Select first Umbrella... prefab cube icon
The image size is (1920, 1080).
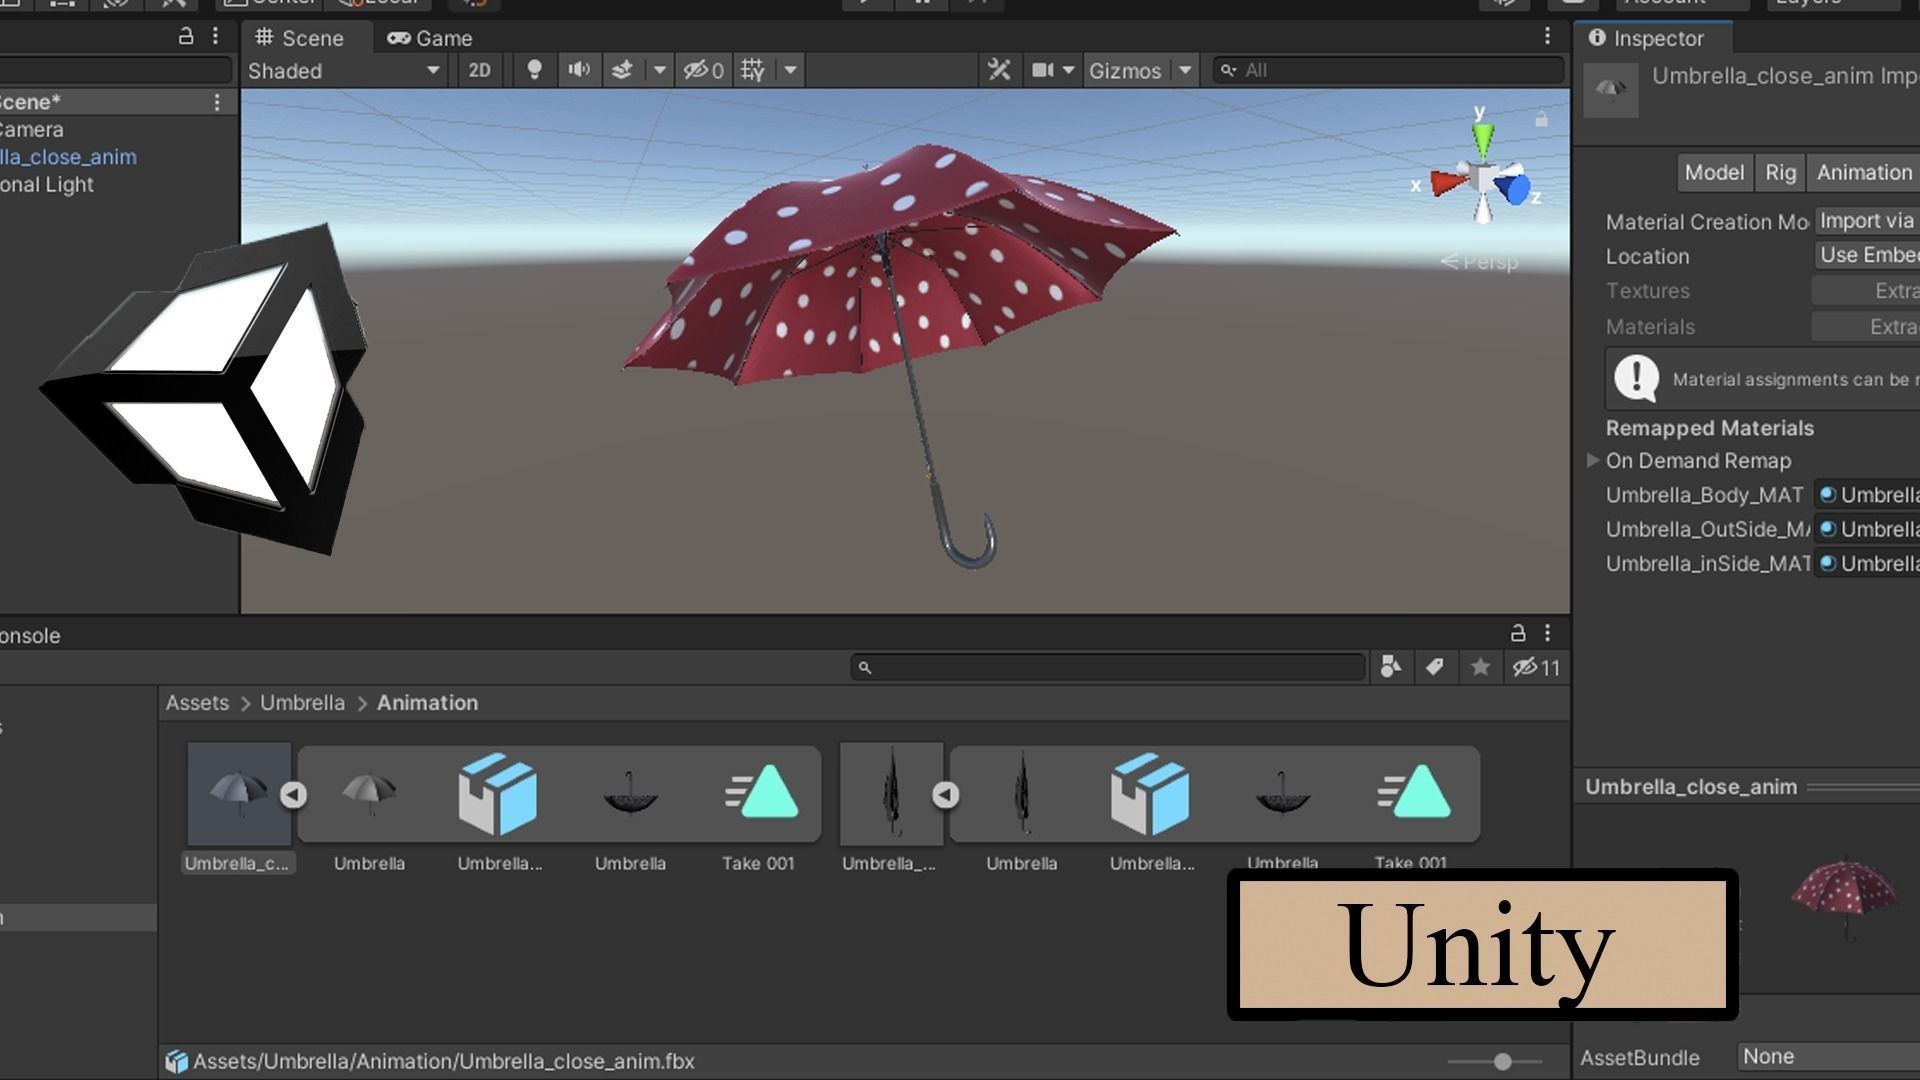tap(498, 794)
